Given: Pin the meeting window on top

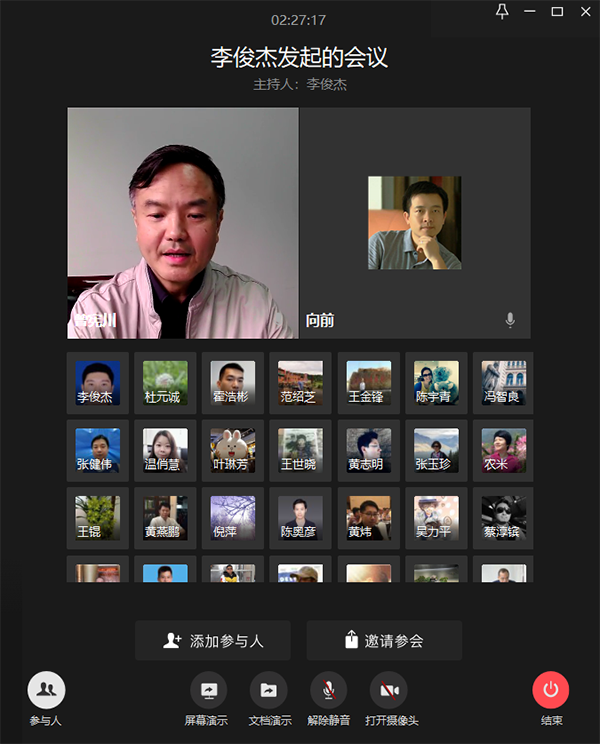Looking at the screenshot, I should pyautogui.click(x=502, y=12).
